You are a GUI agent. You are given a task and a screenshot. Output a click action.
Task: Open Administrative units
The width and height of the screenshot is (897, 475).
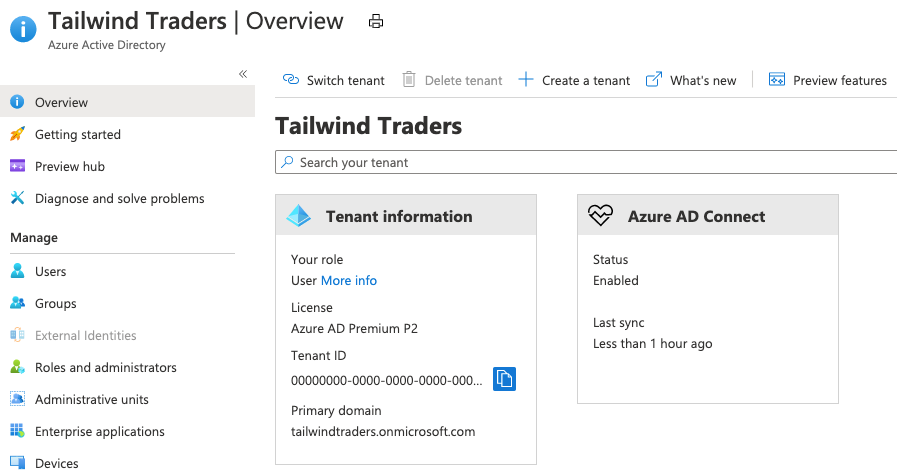[x=92, y=400]
